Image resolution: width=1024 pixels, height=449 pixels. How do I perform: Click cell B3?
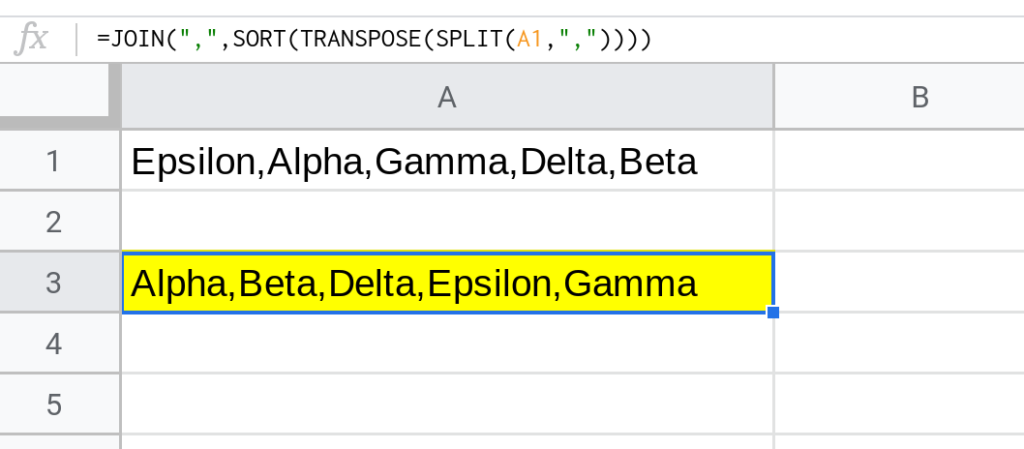pyautogui.click(x=899, y=283)
